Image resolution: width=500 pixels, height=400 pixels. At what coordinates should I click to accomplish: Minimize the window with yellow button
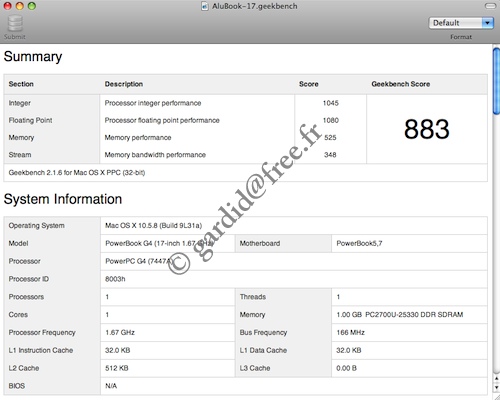click(x=20, y=6)
